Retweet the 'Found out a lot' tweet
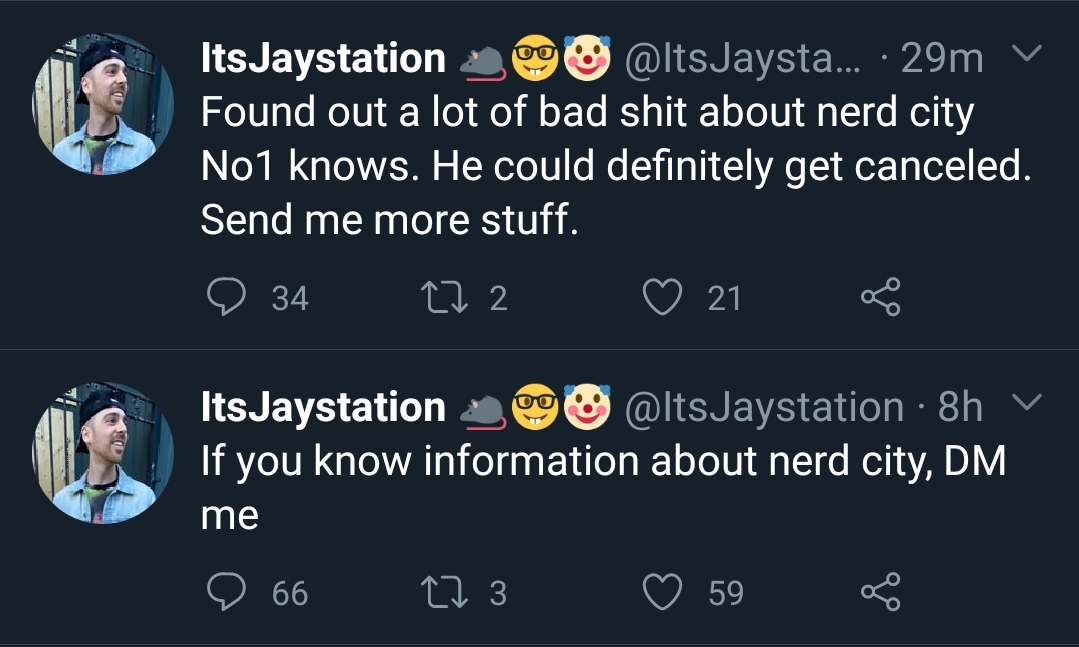Screen dimensions: 1079x647 click(445, 297)
